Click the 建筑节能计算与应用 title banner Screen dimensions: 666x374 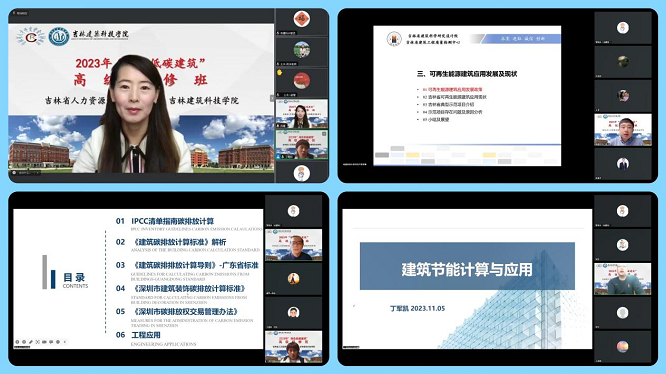(x=467, y=266)
